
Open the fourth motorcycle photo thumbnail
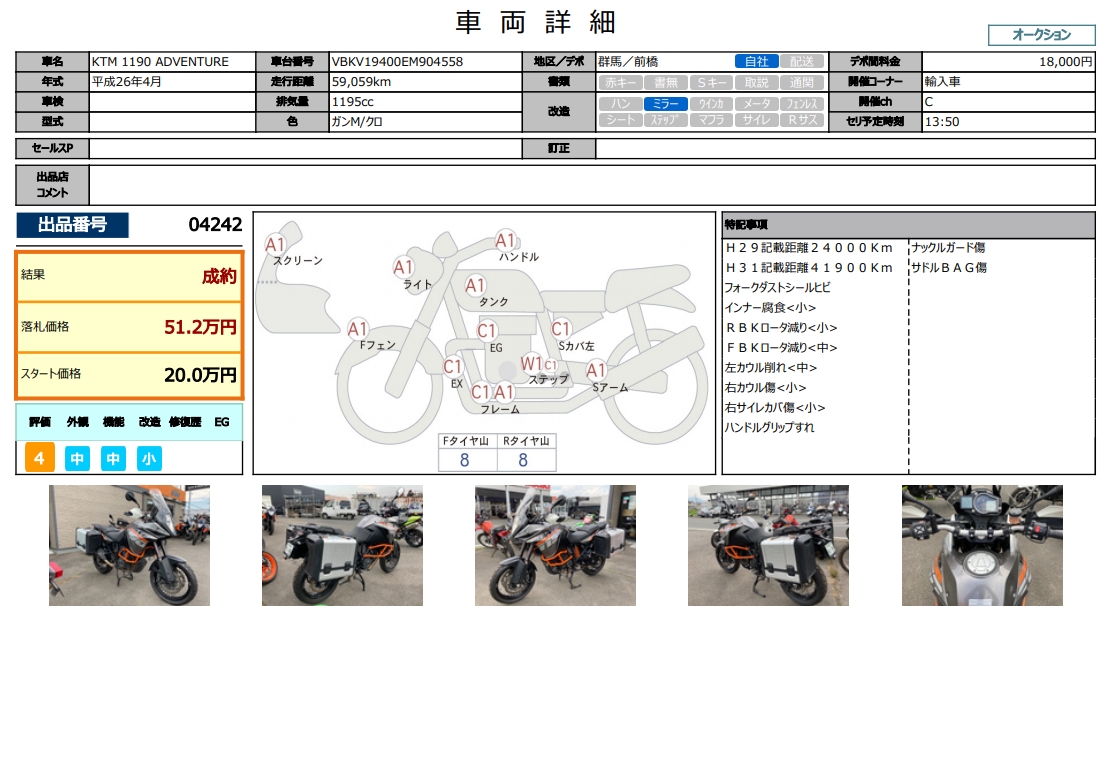click(x=768, y=545)
